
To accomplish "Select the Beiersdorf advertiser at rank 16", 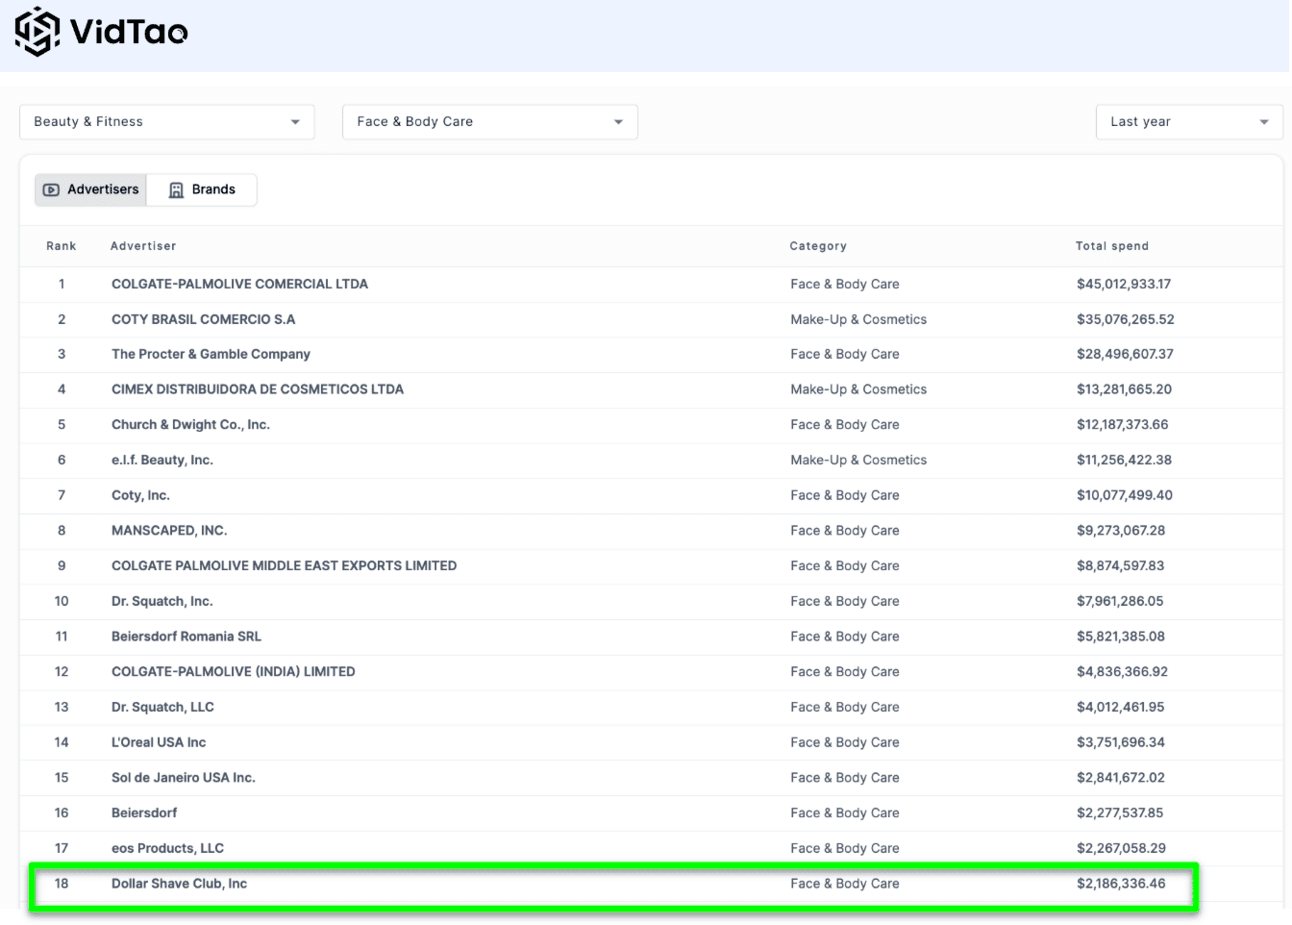I will coord(144,813).
